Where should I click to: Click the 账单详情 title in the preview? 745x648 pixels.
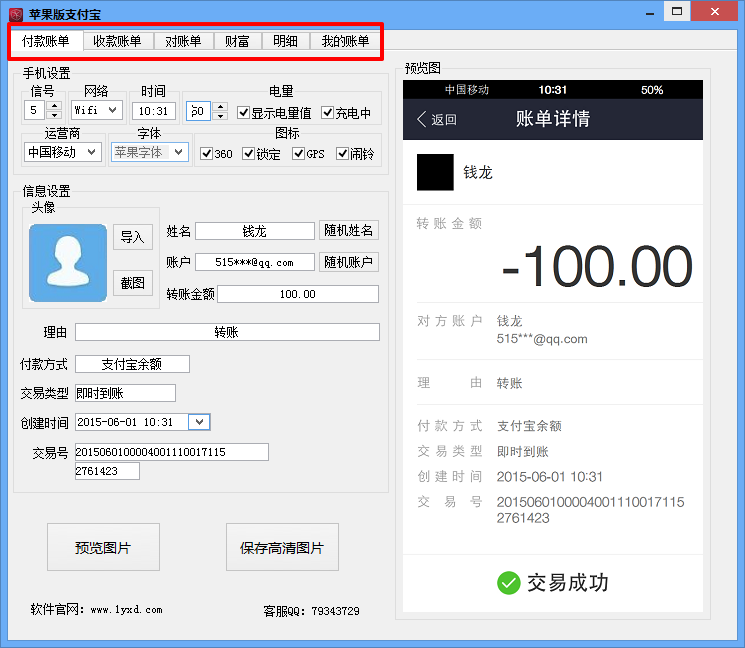[x=553, y=118]
